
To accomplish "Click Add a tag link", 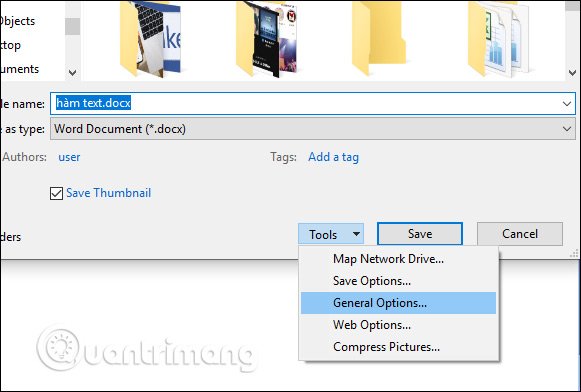I will pos(333,157).
